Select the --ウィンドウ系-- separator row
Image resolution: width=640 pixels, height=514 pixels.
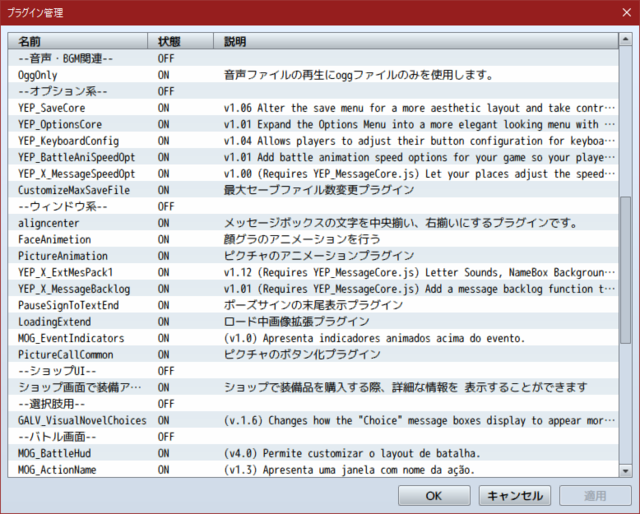[x=313, y=207]
